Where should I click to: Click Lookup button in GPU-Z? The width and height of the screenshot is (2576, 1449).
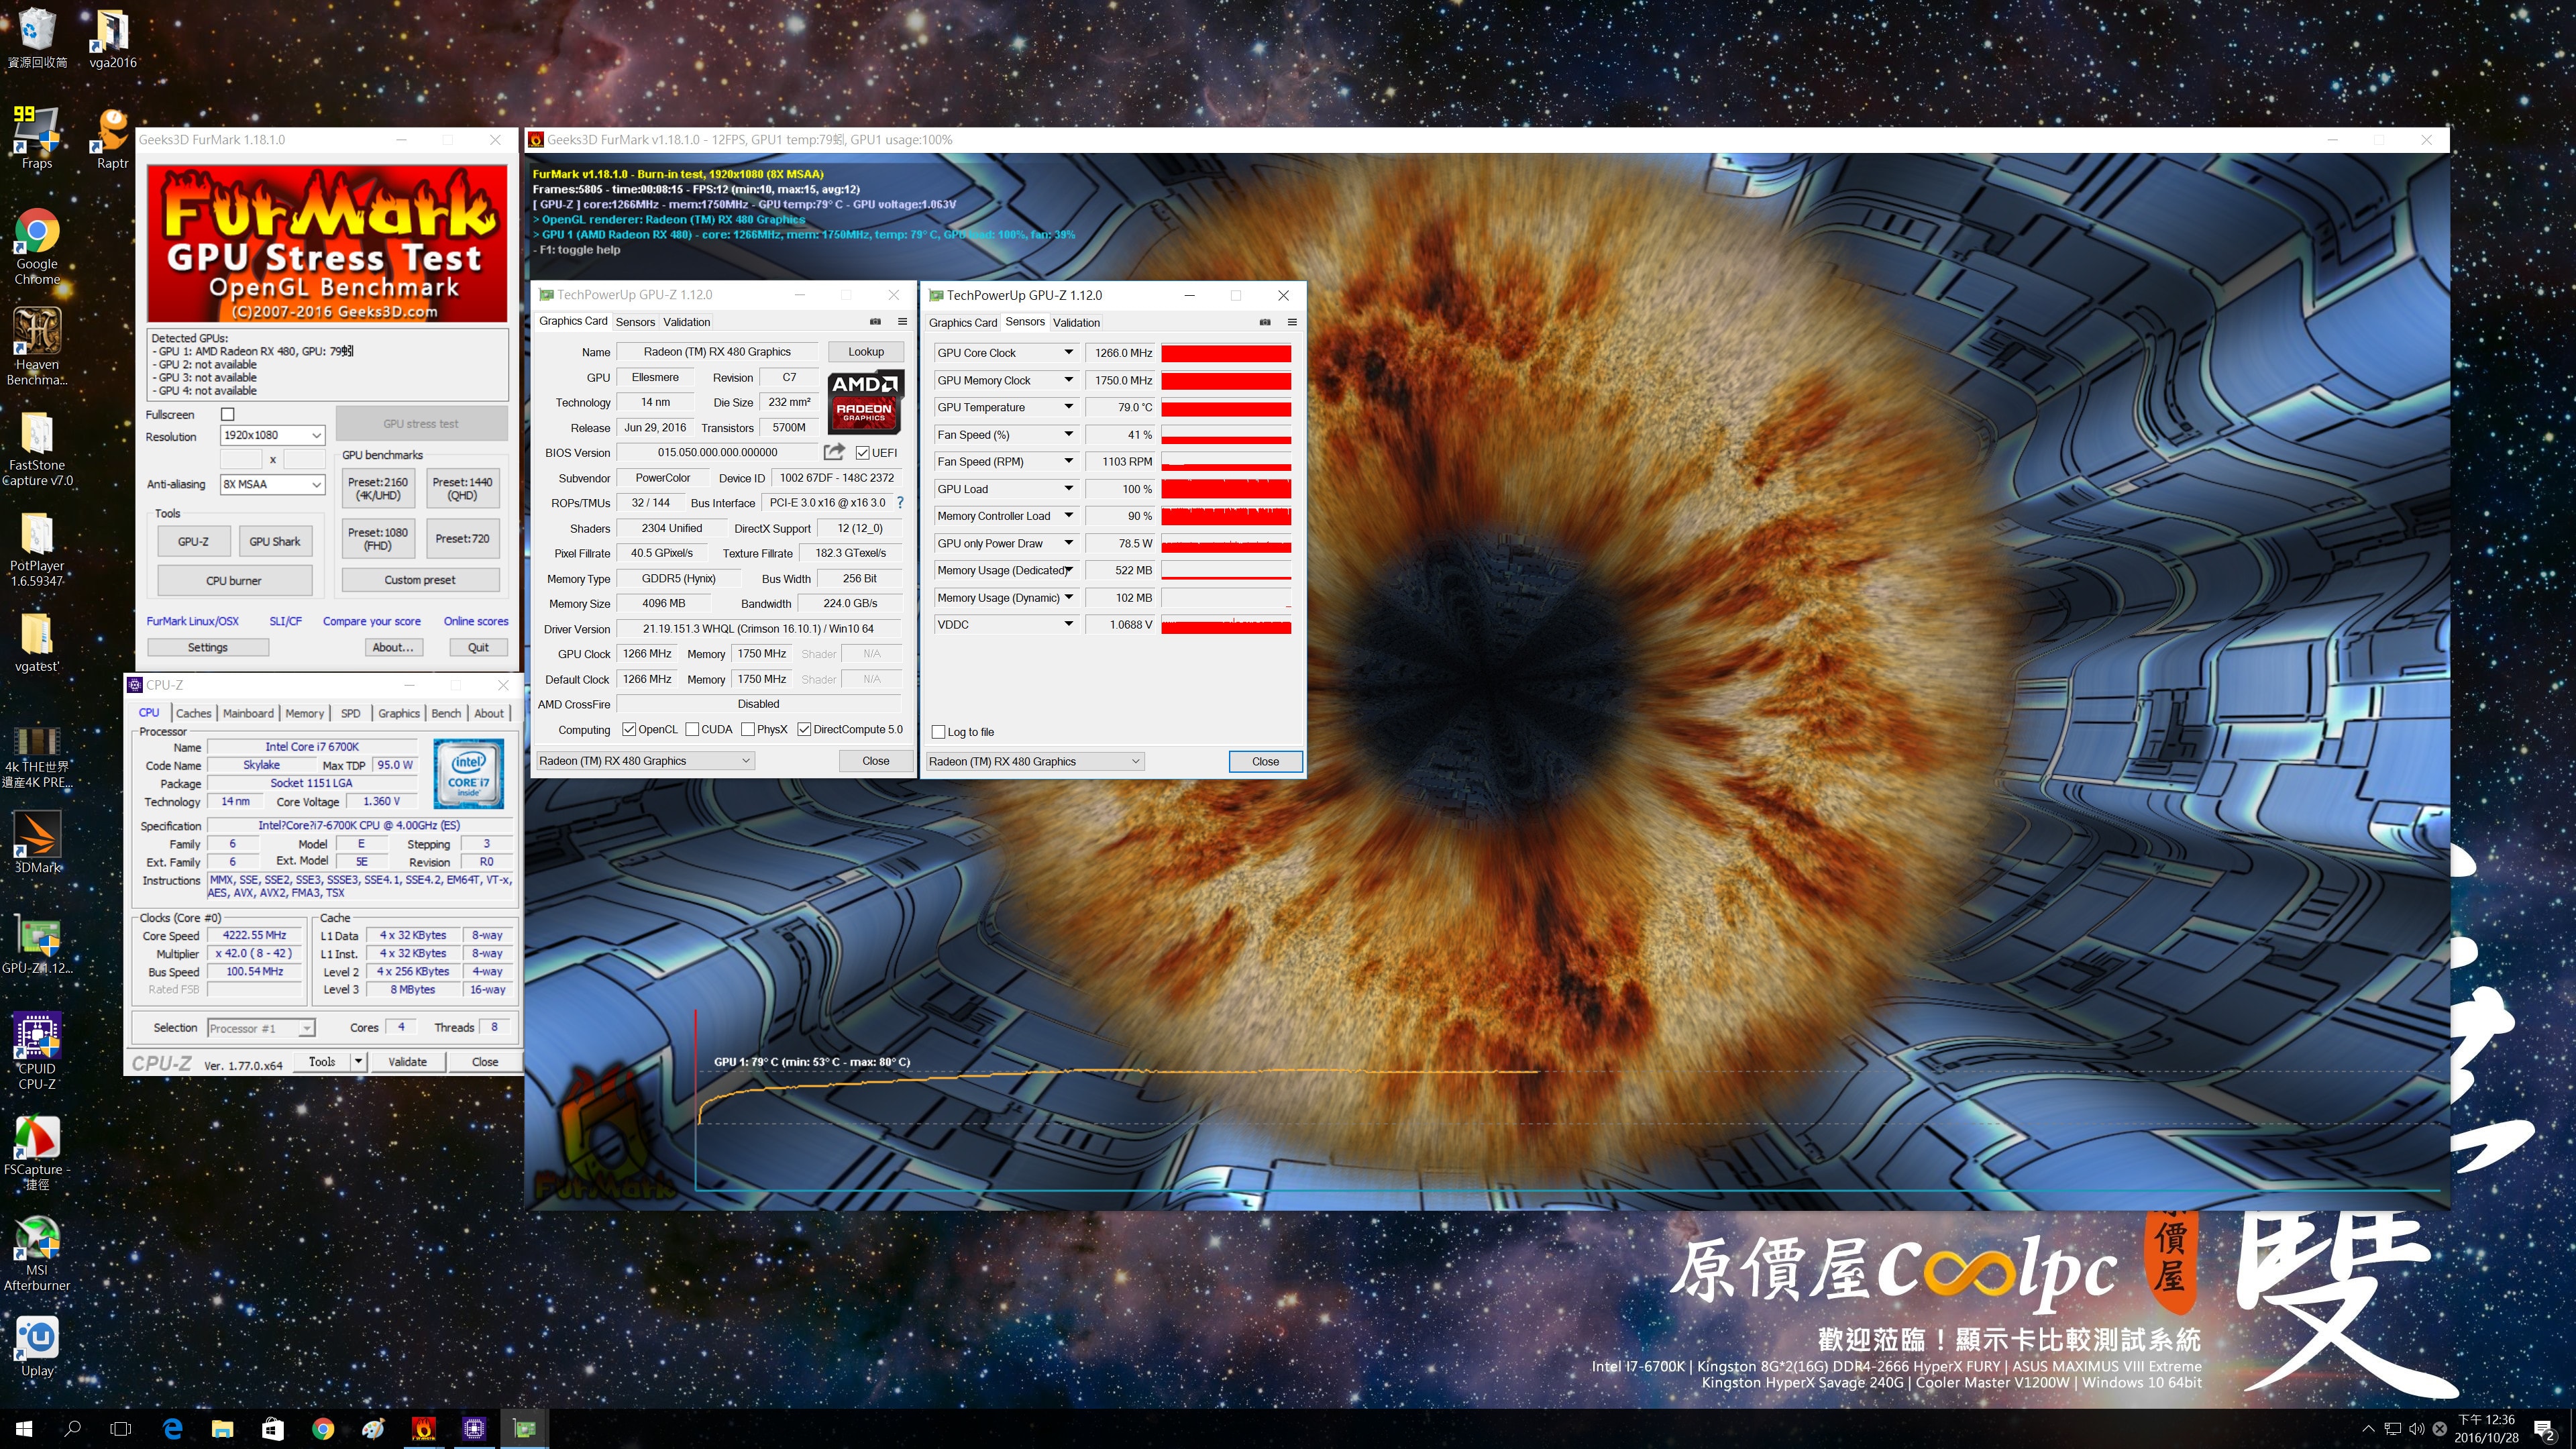click(866, 351)
